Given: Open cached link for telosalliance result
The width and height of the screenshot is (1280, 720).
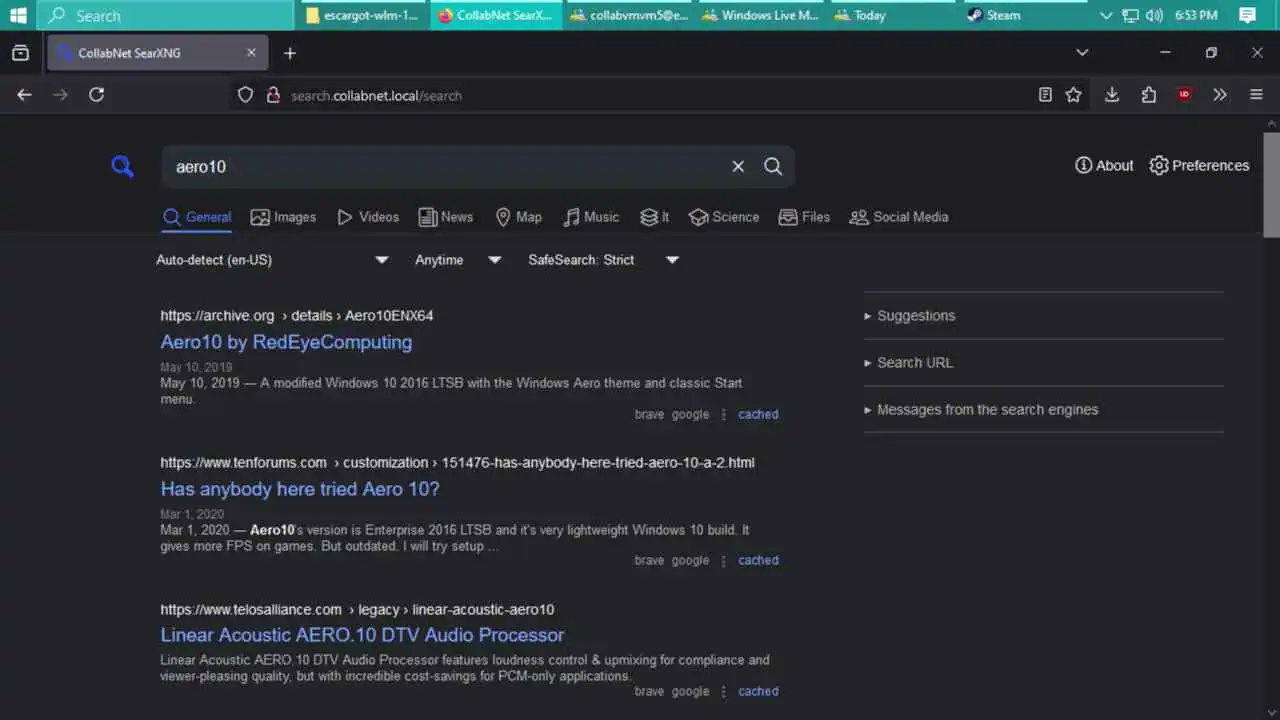Looking at the screenshot, I should pos(758,691).
